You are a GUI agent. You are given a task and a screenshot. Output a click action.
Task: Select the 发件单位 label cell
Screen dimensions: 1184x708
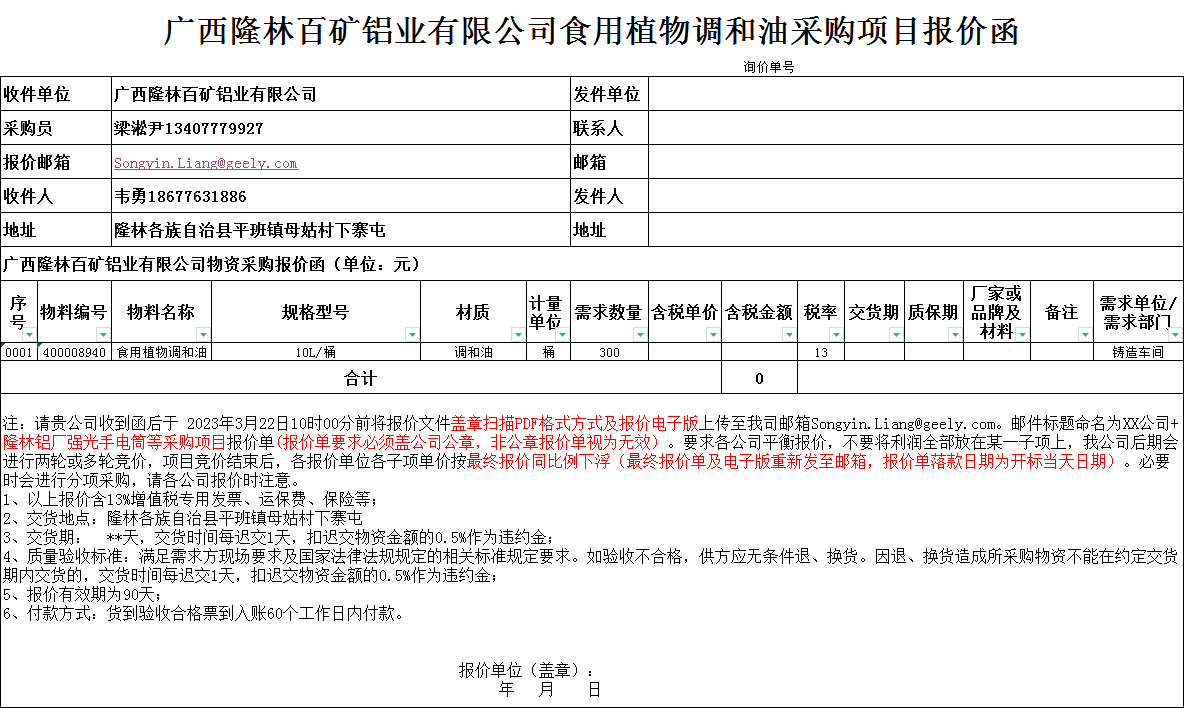(609, 94)
